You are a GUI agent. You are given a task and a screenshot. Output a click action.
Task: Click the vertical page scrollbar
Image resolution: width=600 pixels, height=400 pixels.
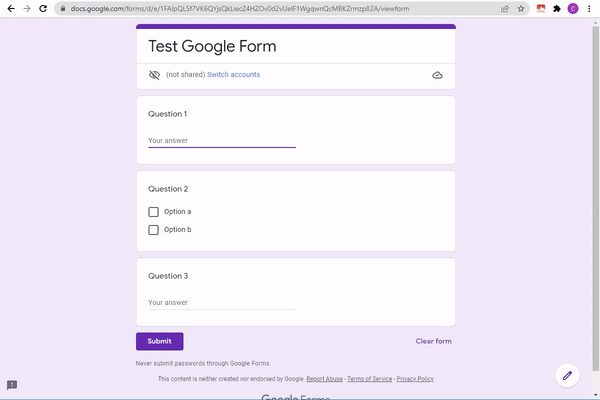click(x=595, y=199)
